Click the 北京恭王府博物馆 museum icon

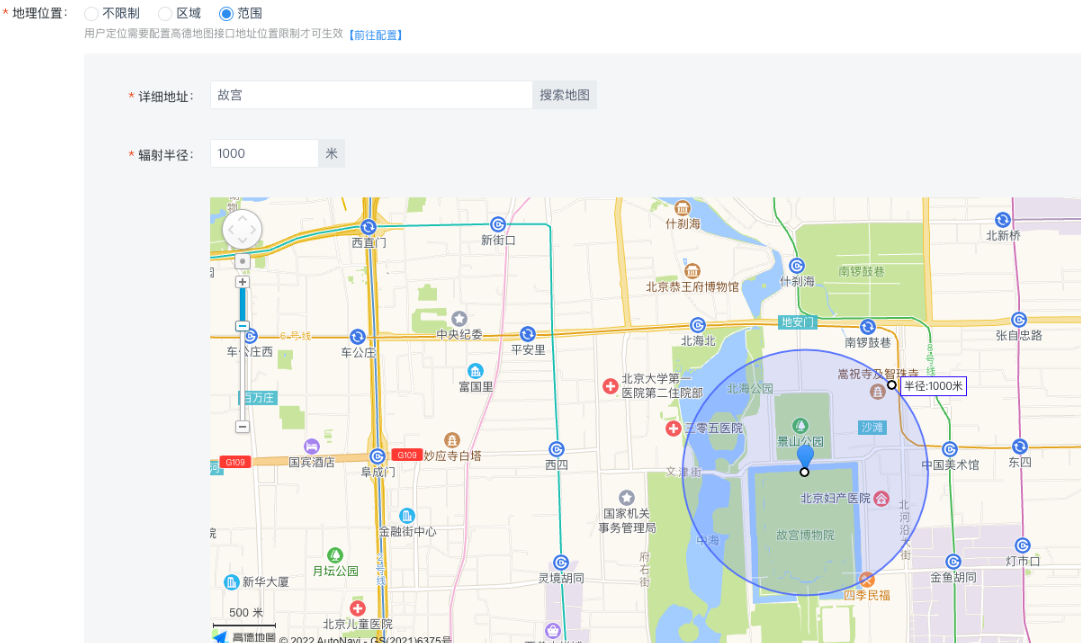[692, 271]
